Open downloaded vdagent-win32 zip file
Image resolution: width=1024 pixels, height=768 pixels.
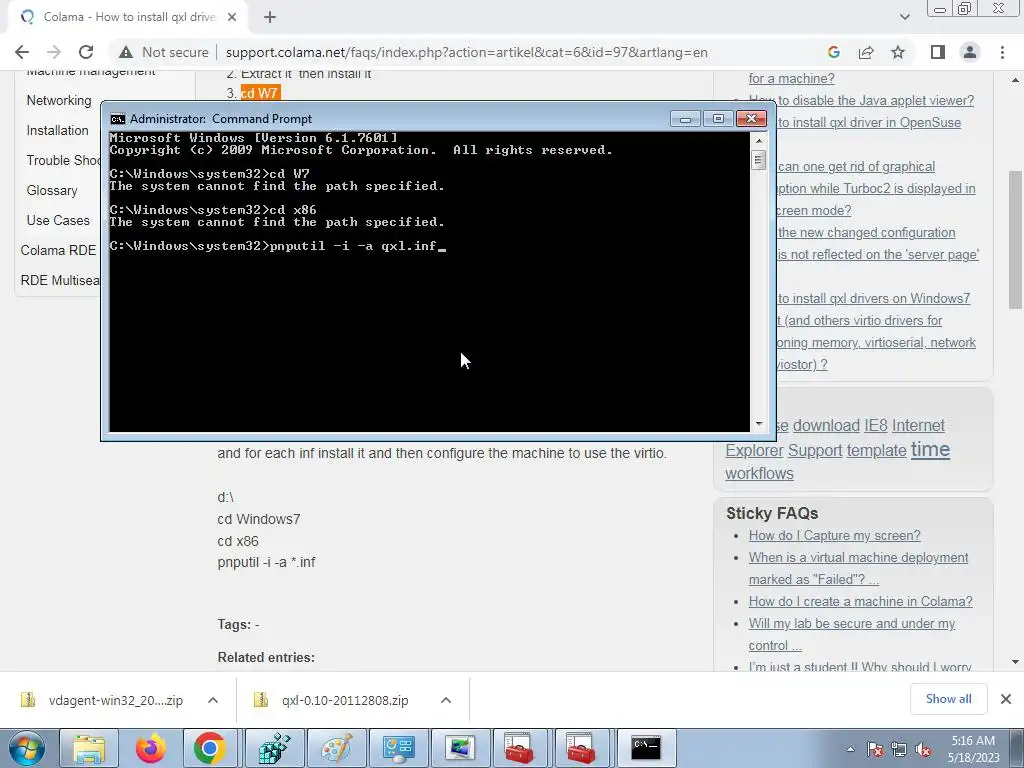tap(103, 700)
